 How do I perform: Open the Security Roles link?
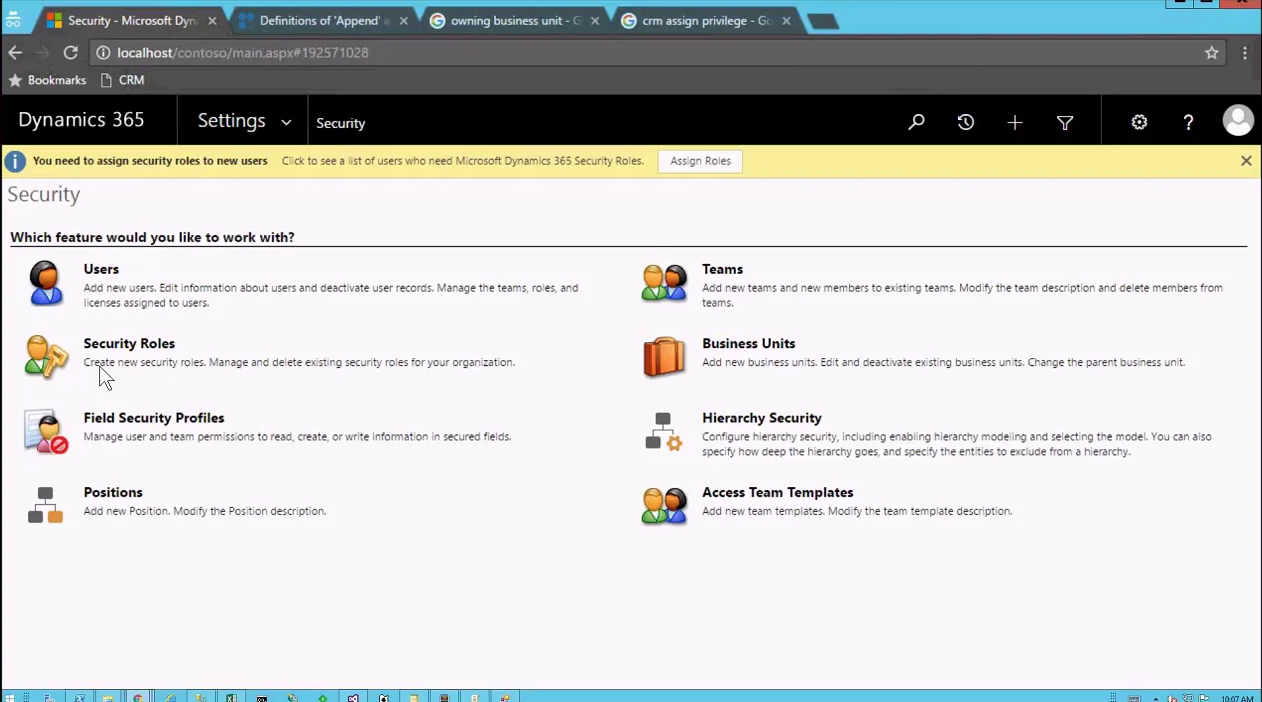(129, 343)
